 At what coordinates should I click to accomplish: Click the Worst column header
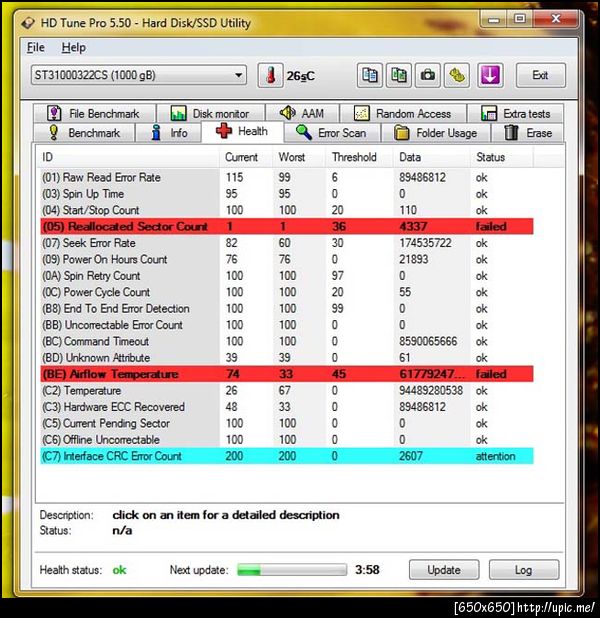click(x=299, y=157)
